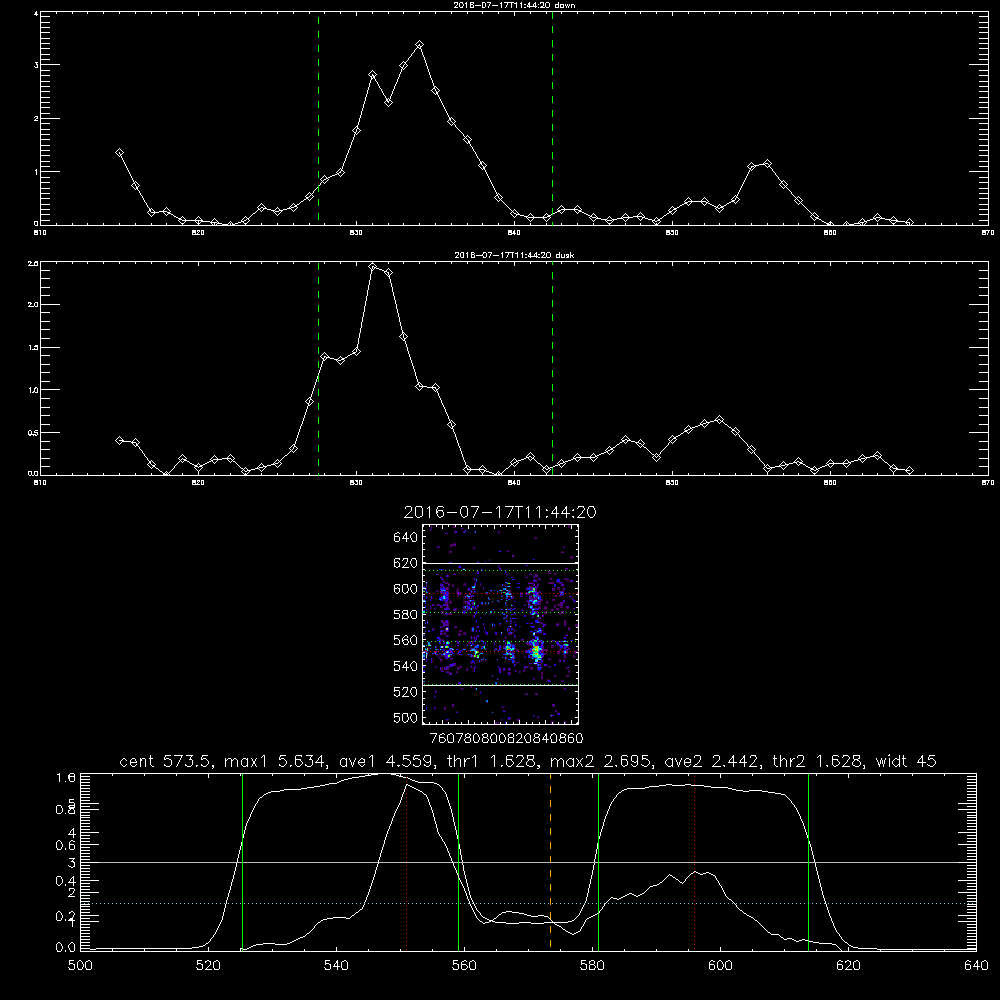The image size is (1000, 1000).
Task: Click the x-axis number string below the color image
Action: 507,739
